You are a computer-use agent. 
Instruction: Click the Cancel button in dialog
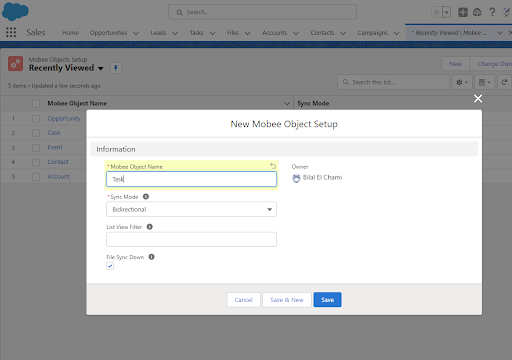tap(243, 300)
